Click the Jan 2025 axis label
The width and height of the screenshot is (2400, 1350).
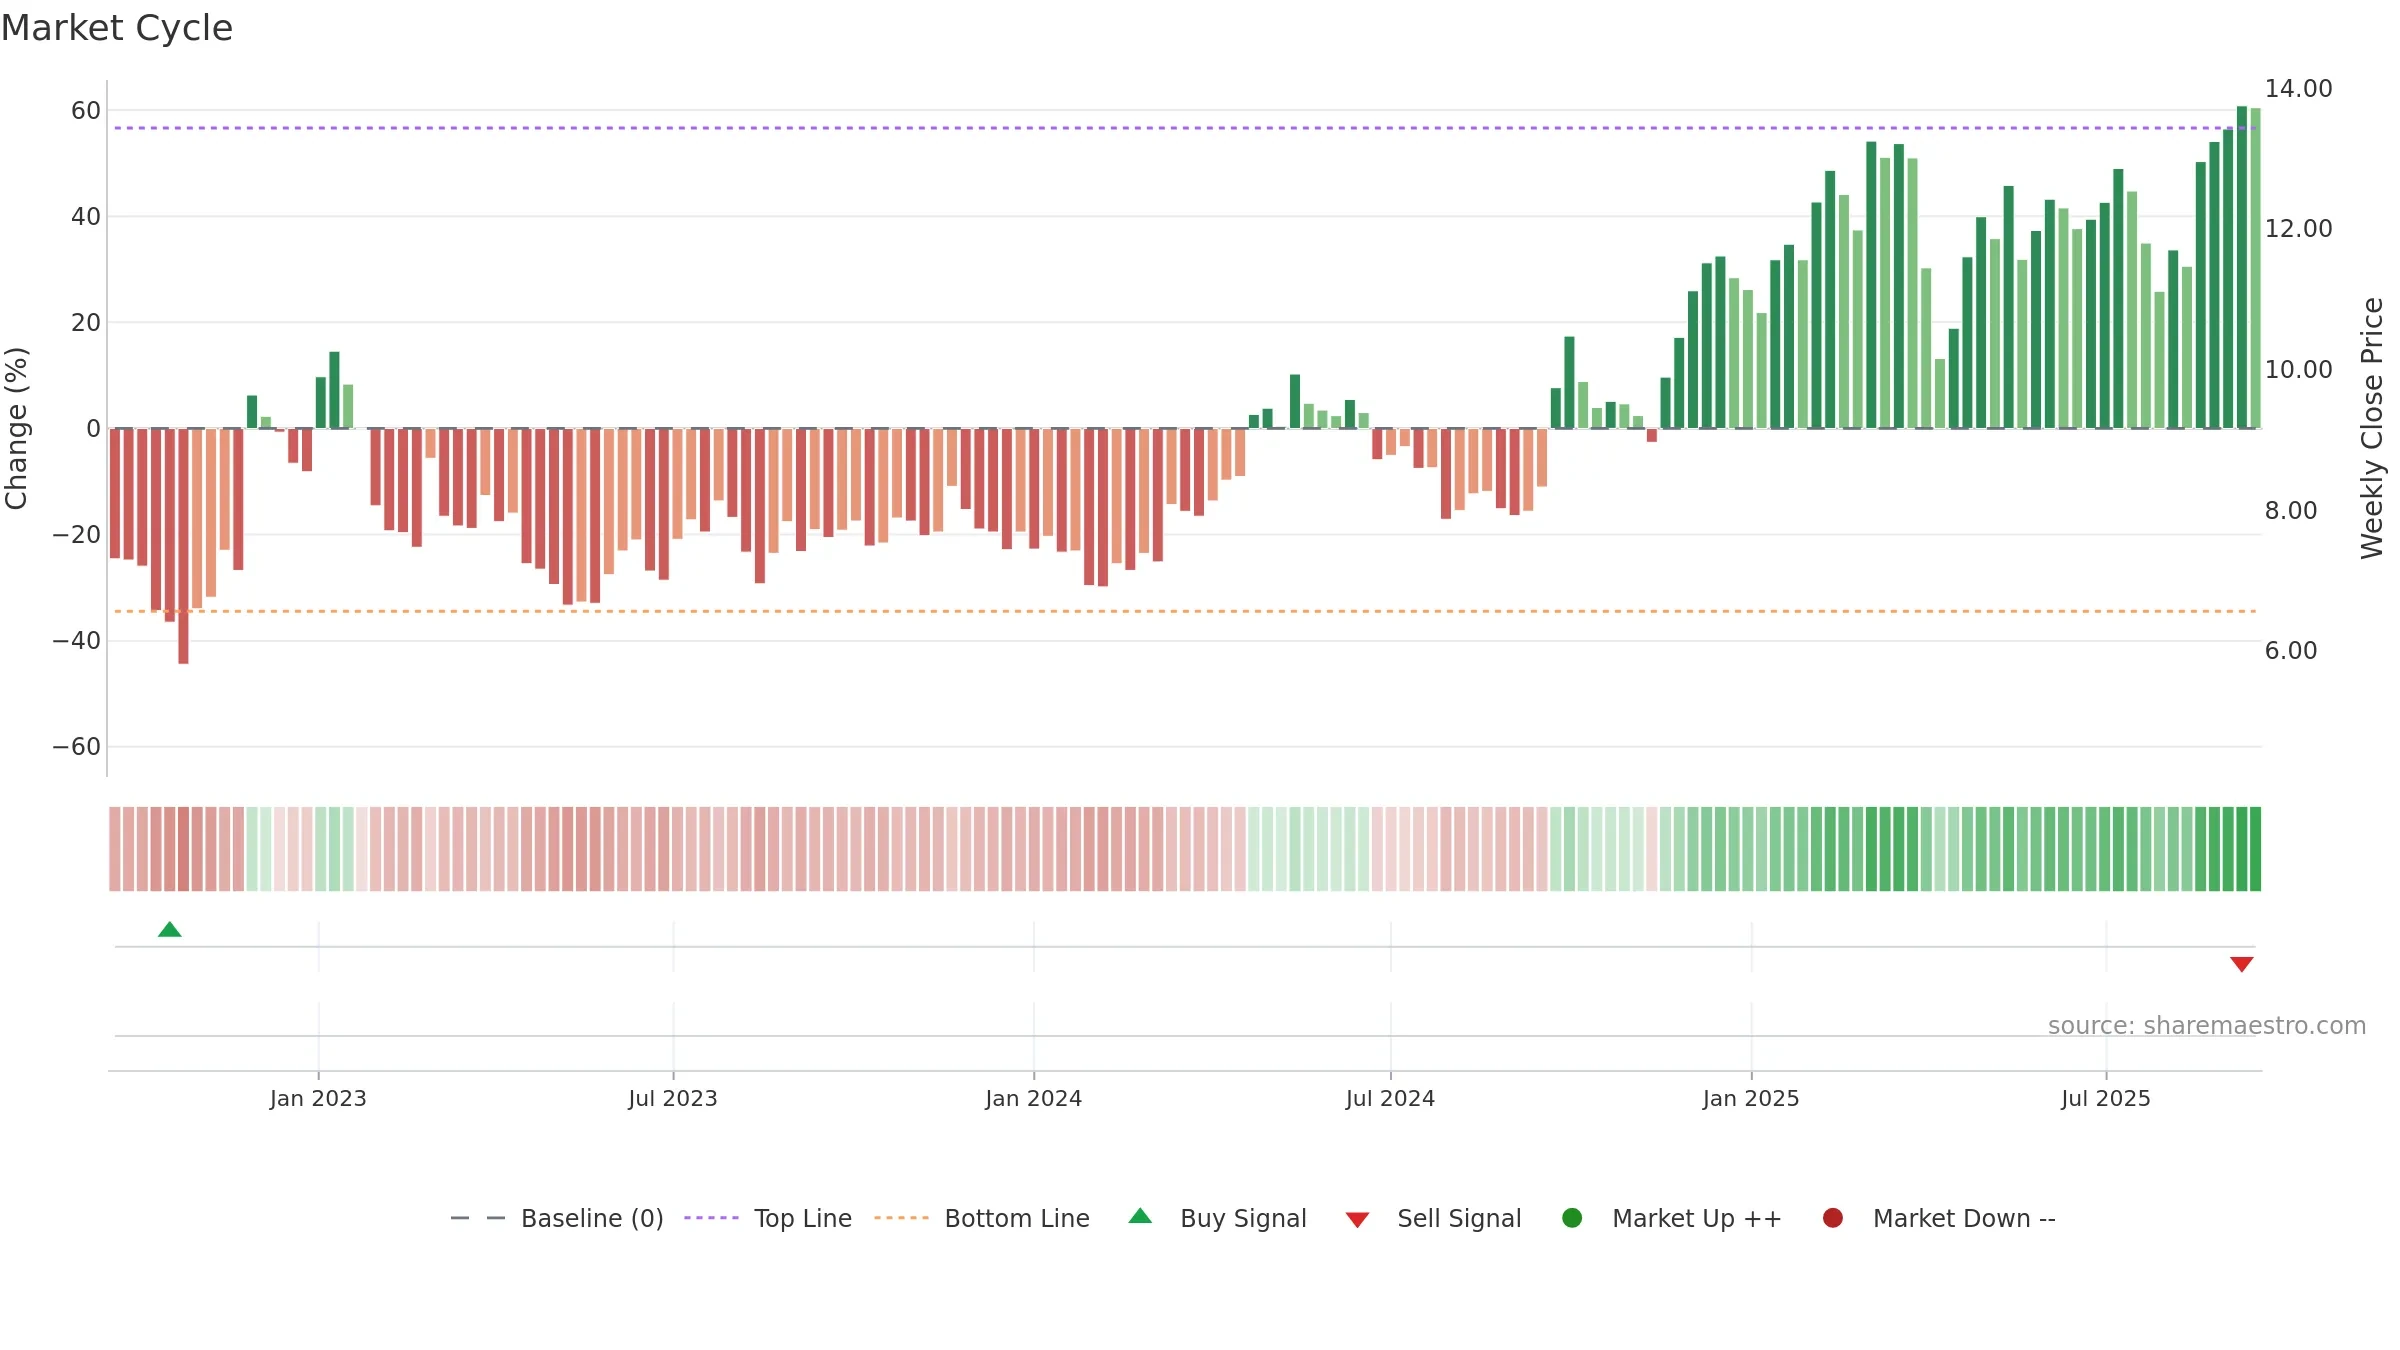[x=1751, y=1099]
